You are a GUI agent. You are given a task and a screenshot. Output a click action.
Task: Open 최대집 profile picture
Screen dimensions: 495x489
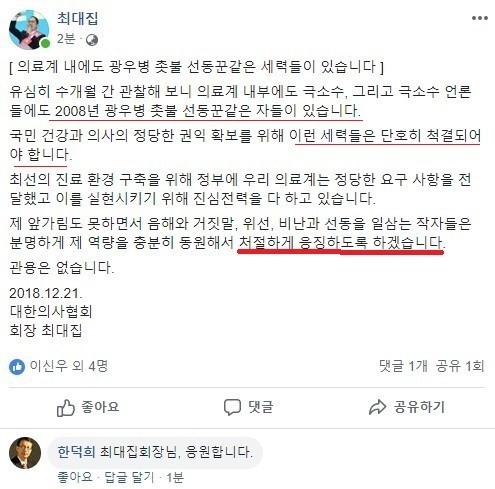pos(29,29)
